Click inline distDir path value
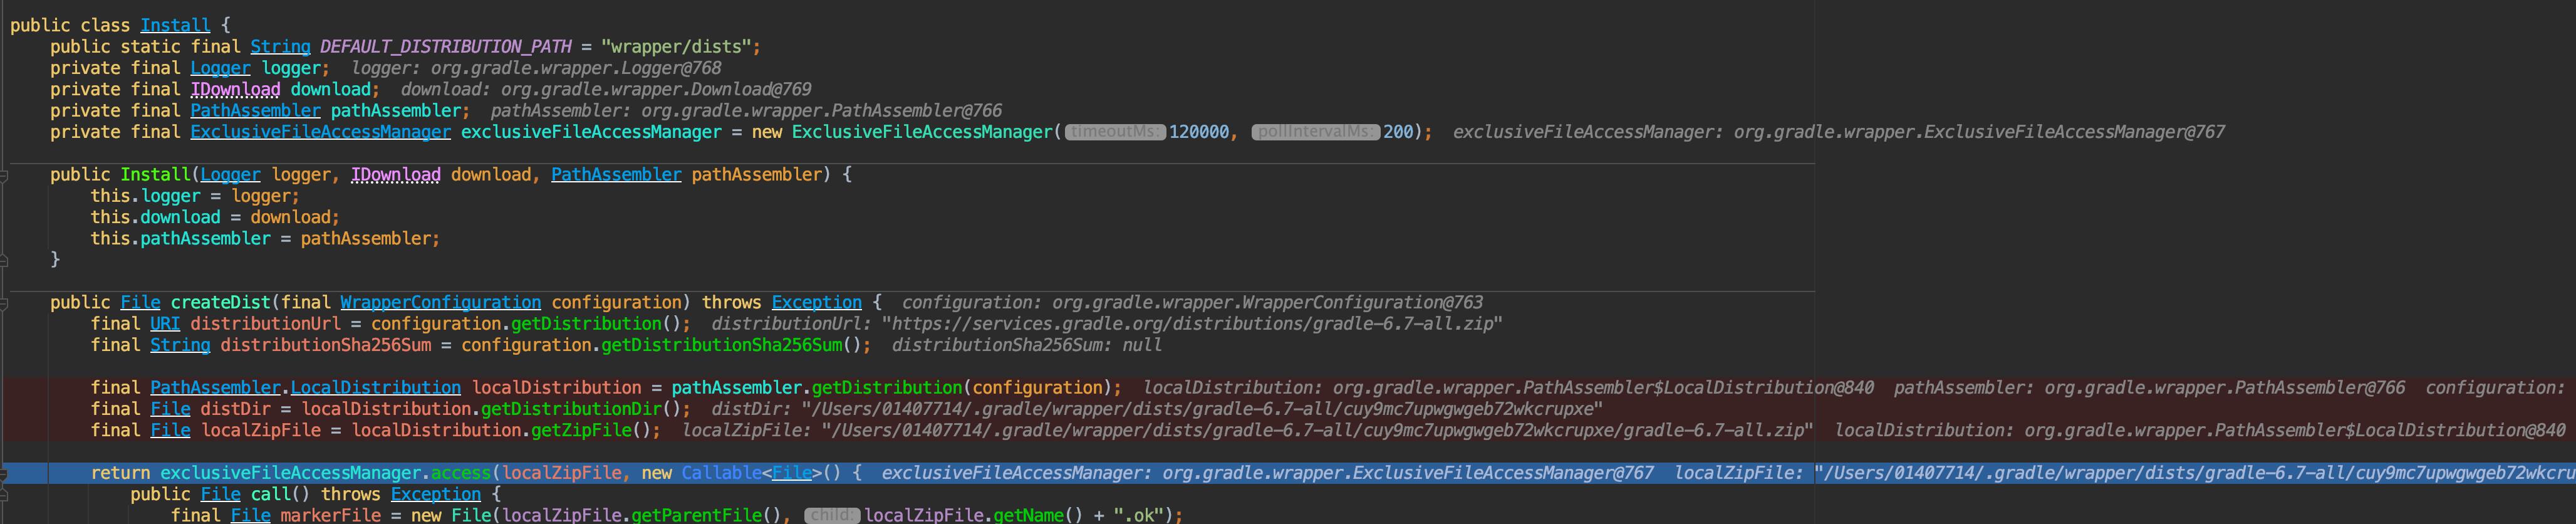The width and height of the screenshot is (2576, 524). click(x=1157, y=409)
